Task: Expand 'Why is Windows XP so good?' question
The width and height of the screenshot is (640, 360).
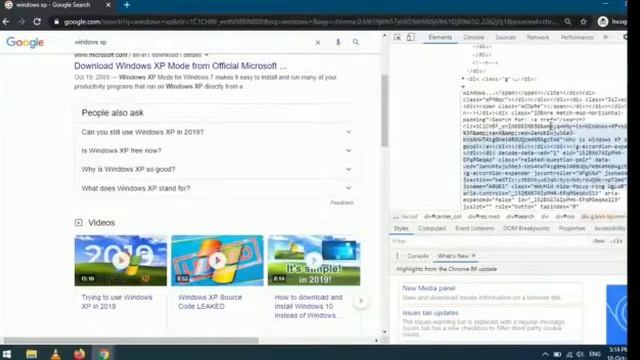Action: [216, 169]
